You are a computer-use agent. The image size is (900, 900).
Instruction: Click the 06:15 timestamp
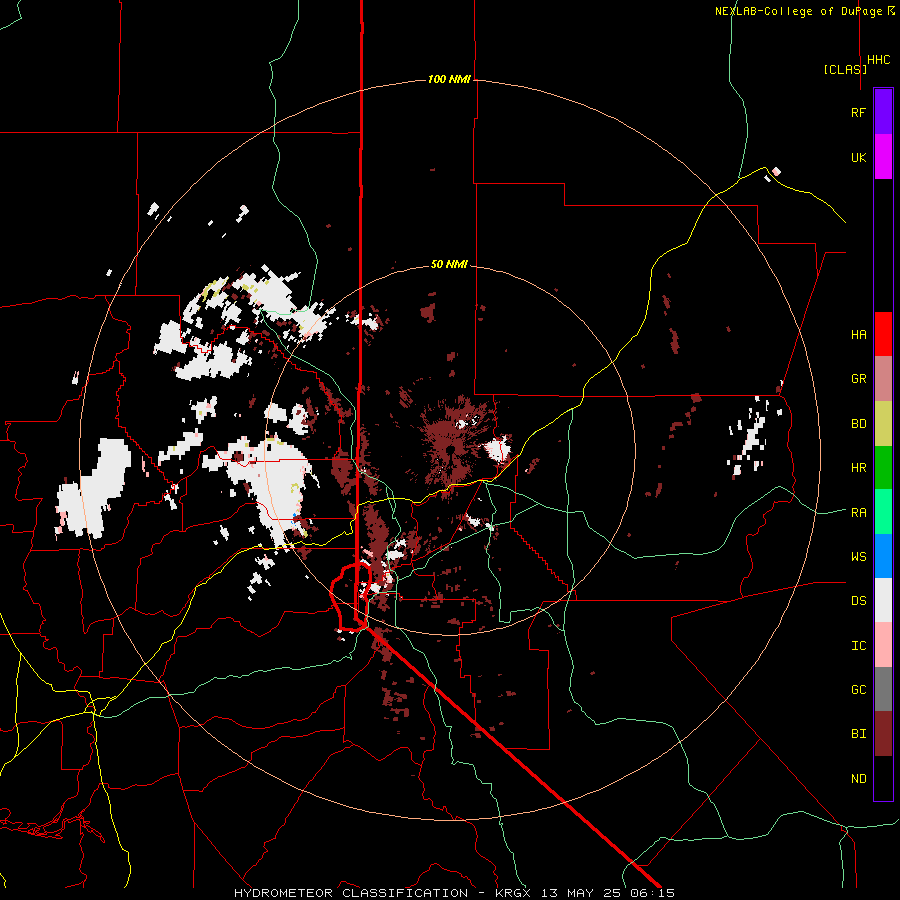pyautogui.click(x=655, y=893)
